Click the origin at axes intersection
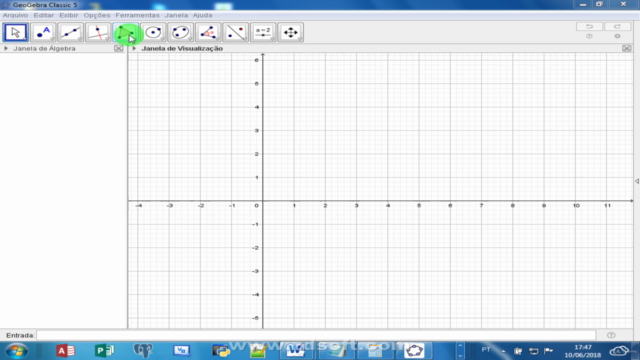640x360 pixels. click(x=263, y=201)
